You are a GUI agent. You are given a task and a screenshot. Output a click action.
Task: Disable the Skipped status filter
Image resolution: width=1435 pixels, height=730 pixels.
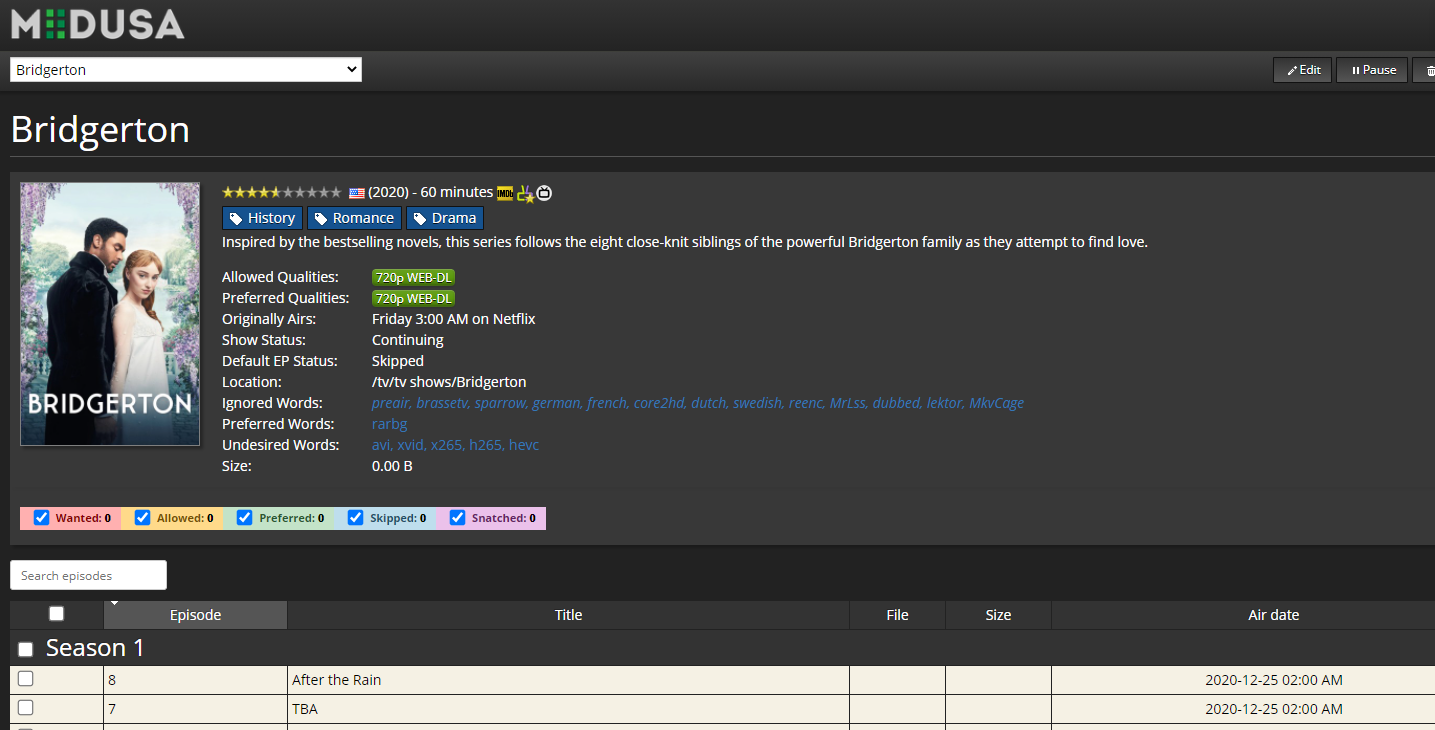(x=356, y=517)
